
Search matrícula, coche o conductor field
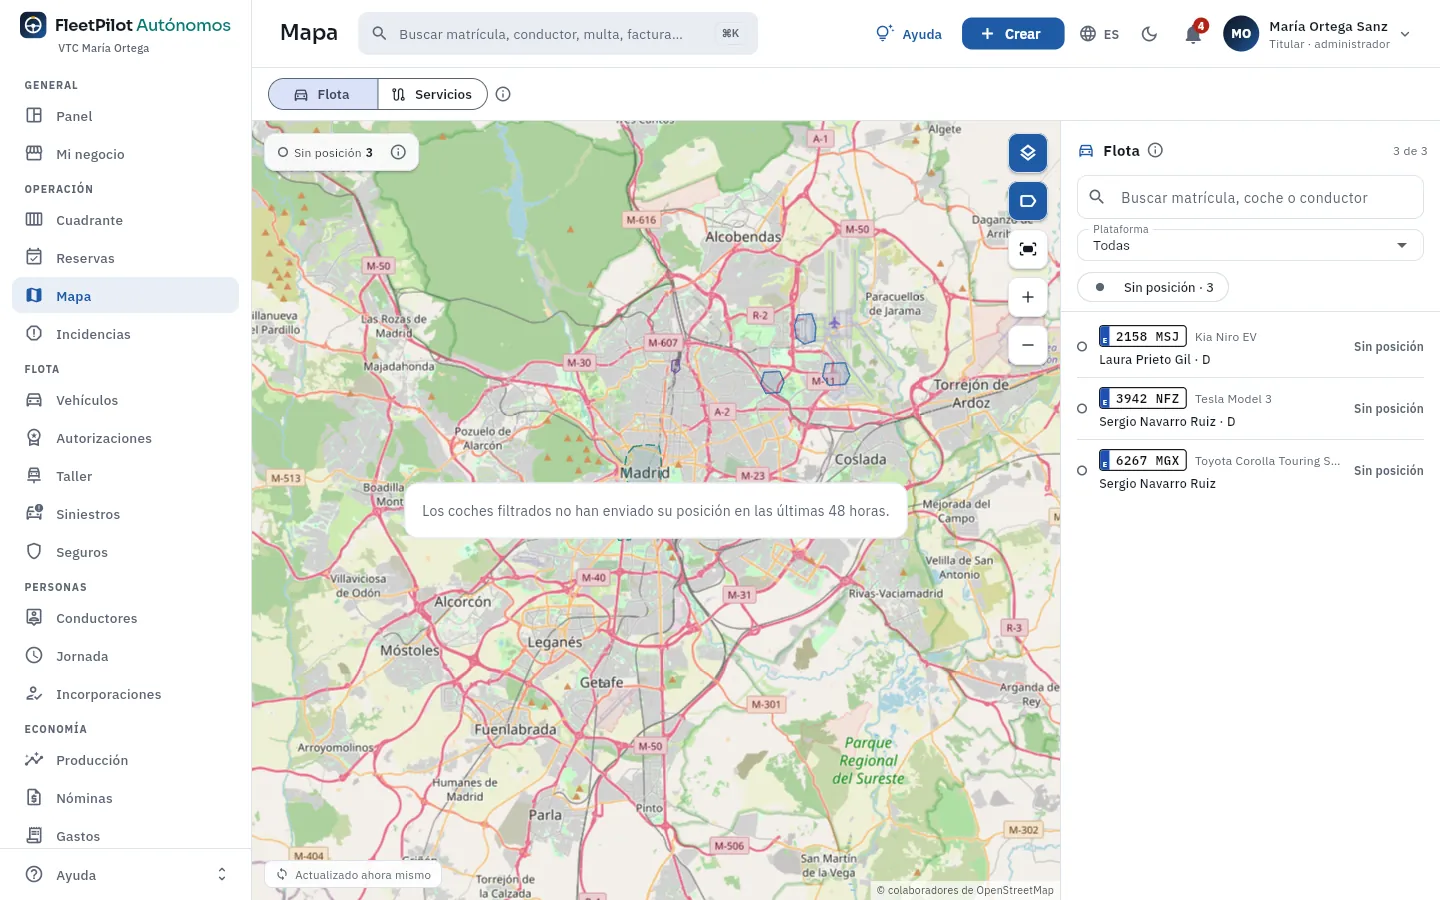pyautogui.click(x=1250, y=198)
